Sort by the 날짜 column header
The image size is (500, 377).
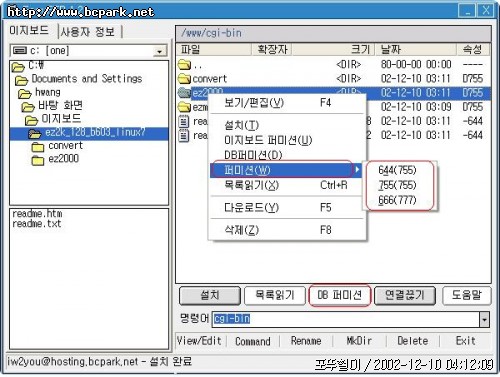pyautogui.click(x=415, y=50)
